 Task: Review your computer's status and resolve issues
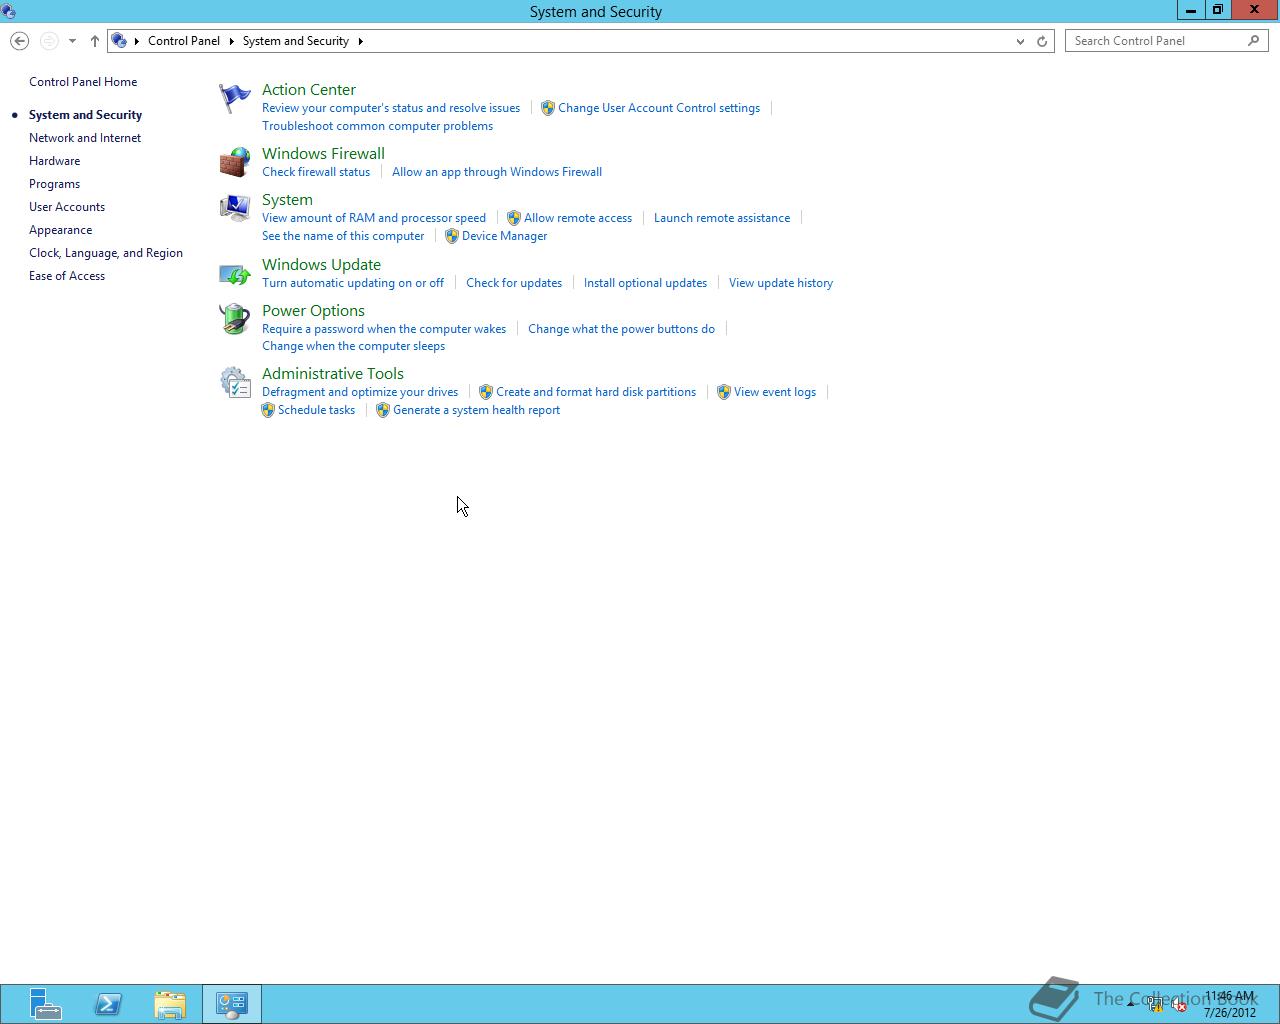click(391, 108)
